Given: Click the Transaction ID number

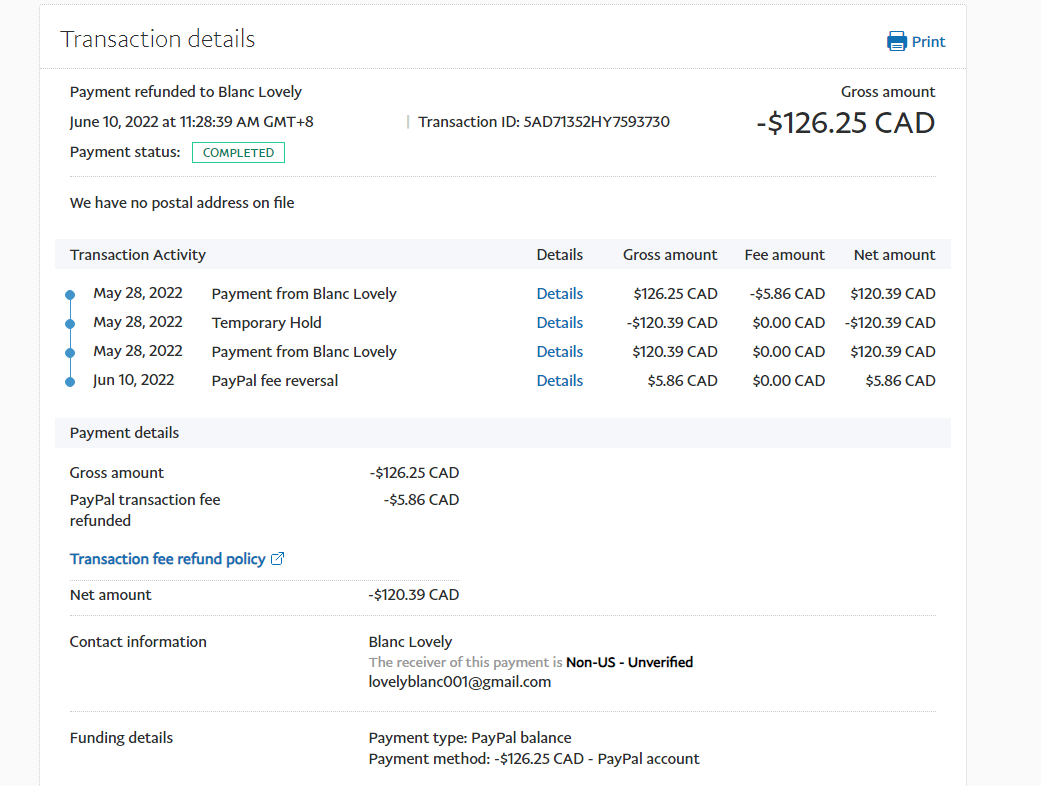Looking at the screenshot, I should (x=596, y=122).
